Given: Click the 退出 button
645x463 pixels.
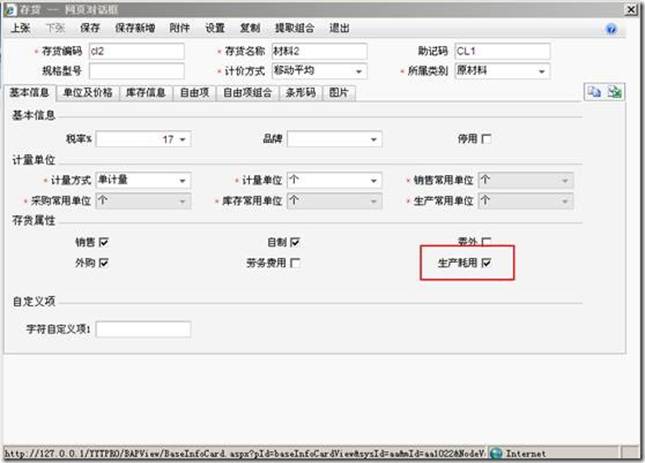Looking at the screenshot, I should 339,29.
